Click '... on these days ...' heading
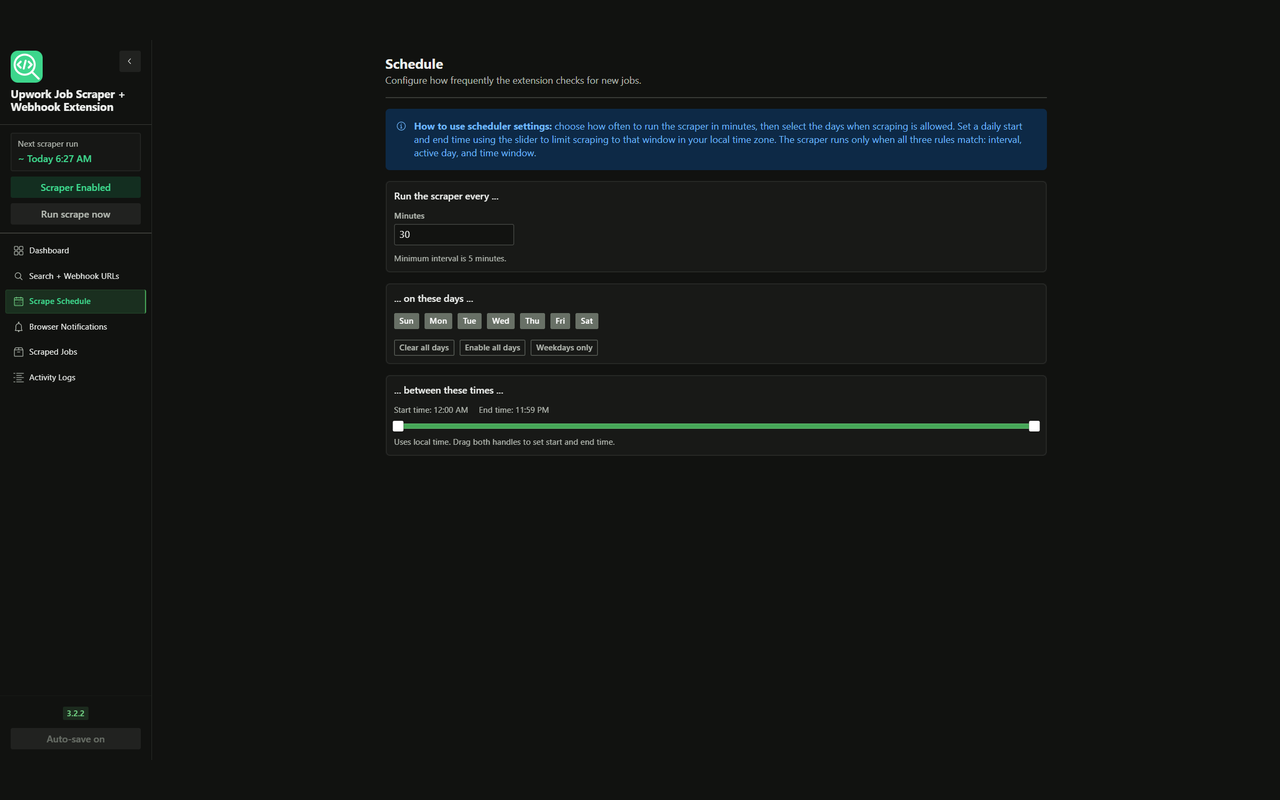Viewport: 1280px width, 800px height. [x=434, y=299]
